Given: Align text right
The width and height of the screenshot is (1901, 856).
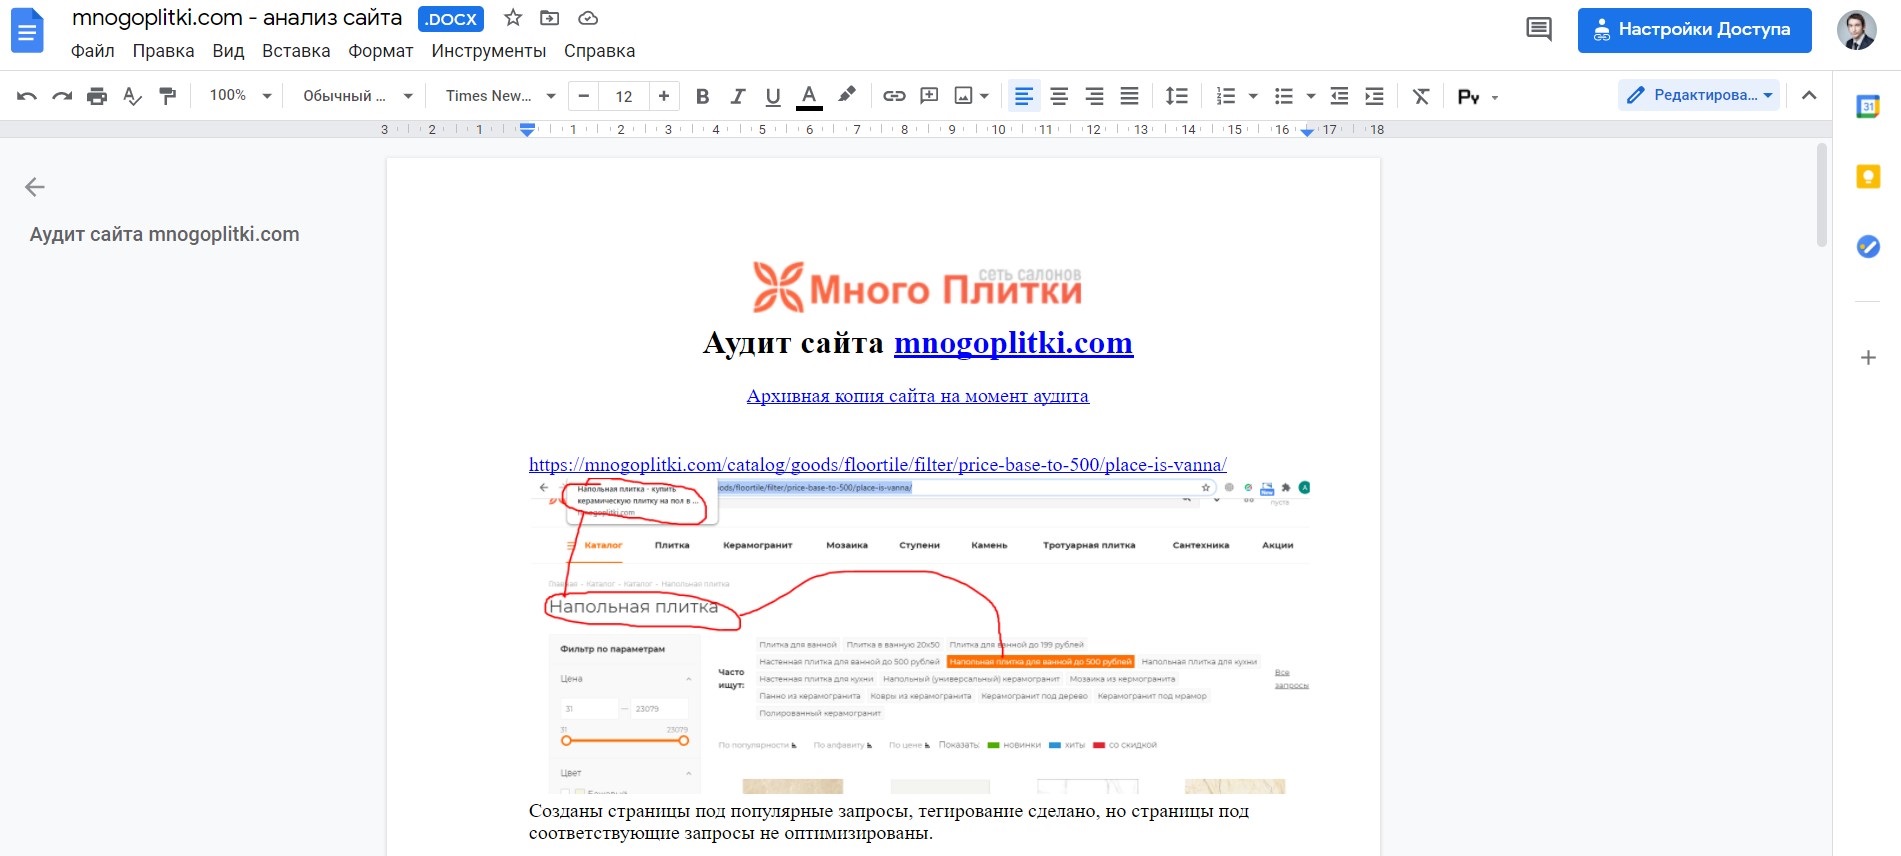Looking at the screenshot, I should [x=1094, y=96].
